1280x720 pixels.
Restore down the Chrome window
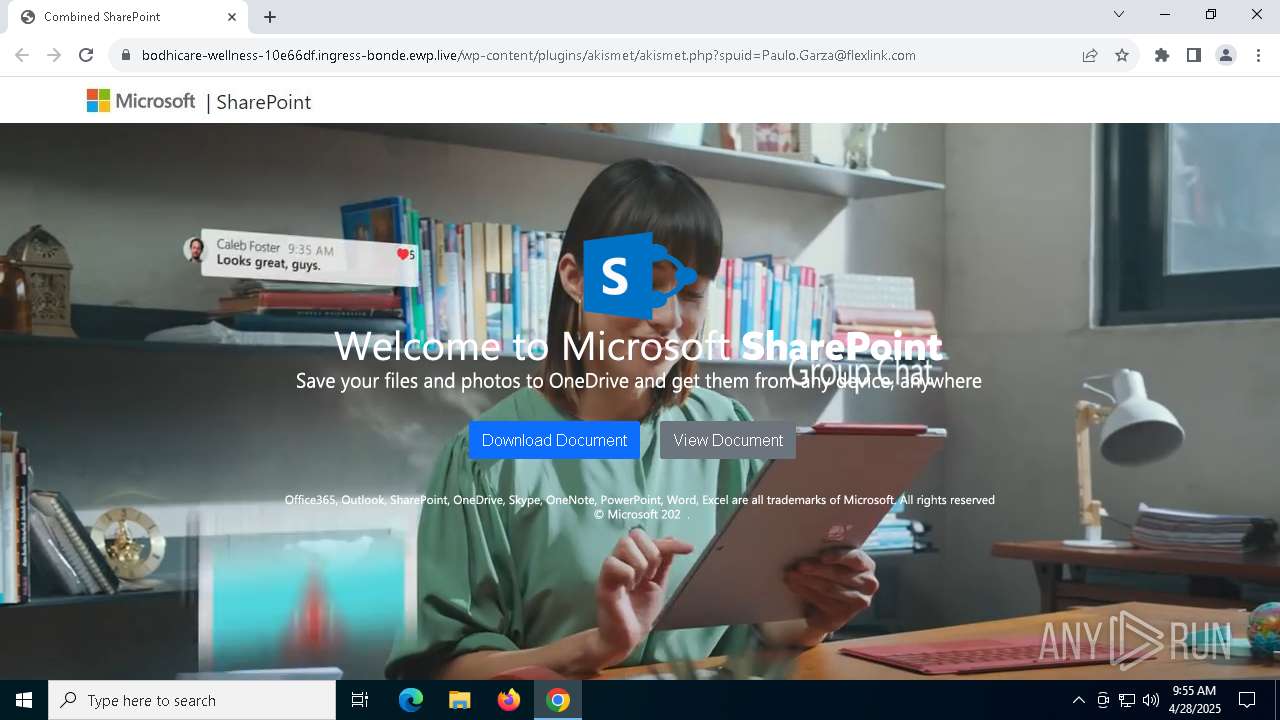click(x=1211, y=14)
